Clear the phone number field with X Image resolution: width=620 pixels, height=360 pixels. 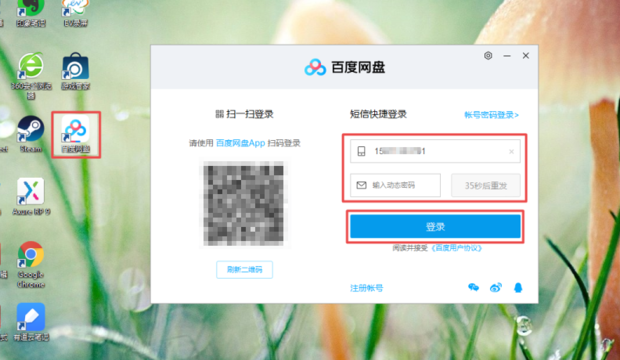[511, 152]
